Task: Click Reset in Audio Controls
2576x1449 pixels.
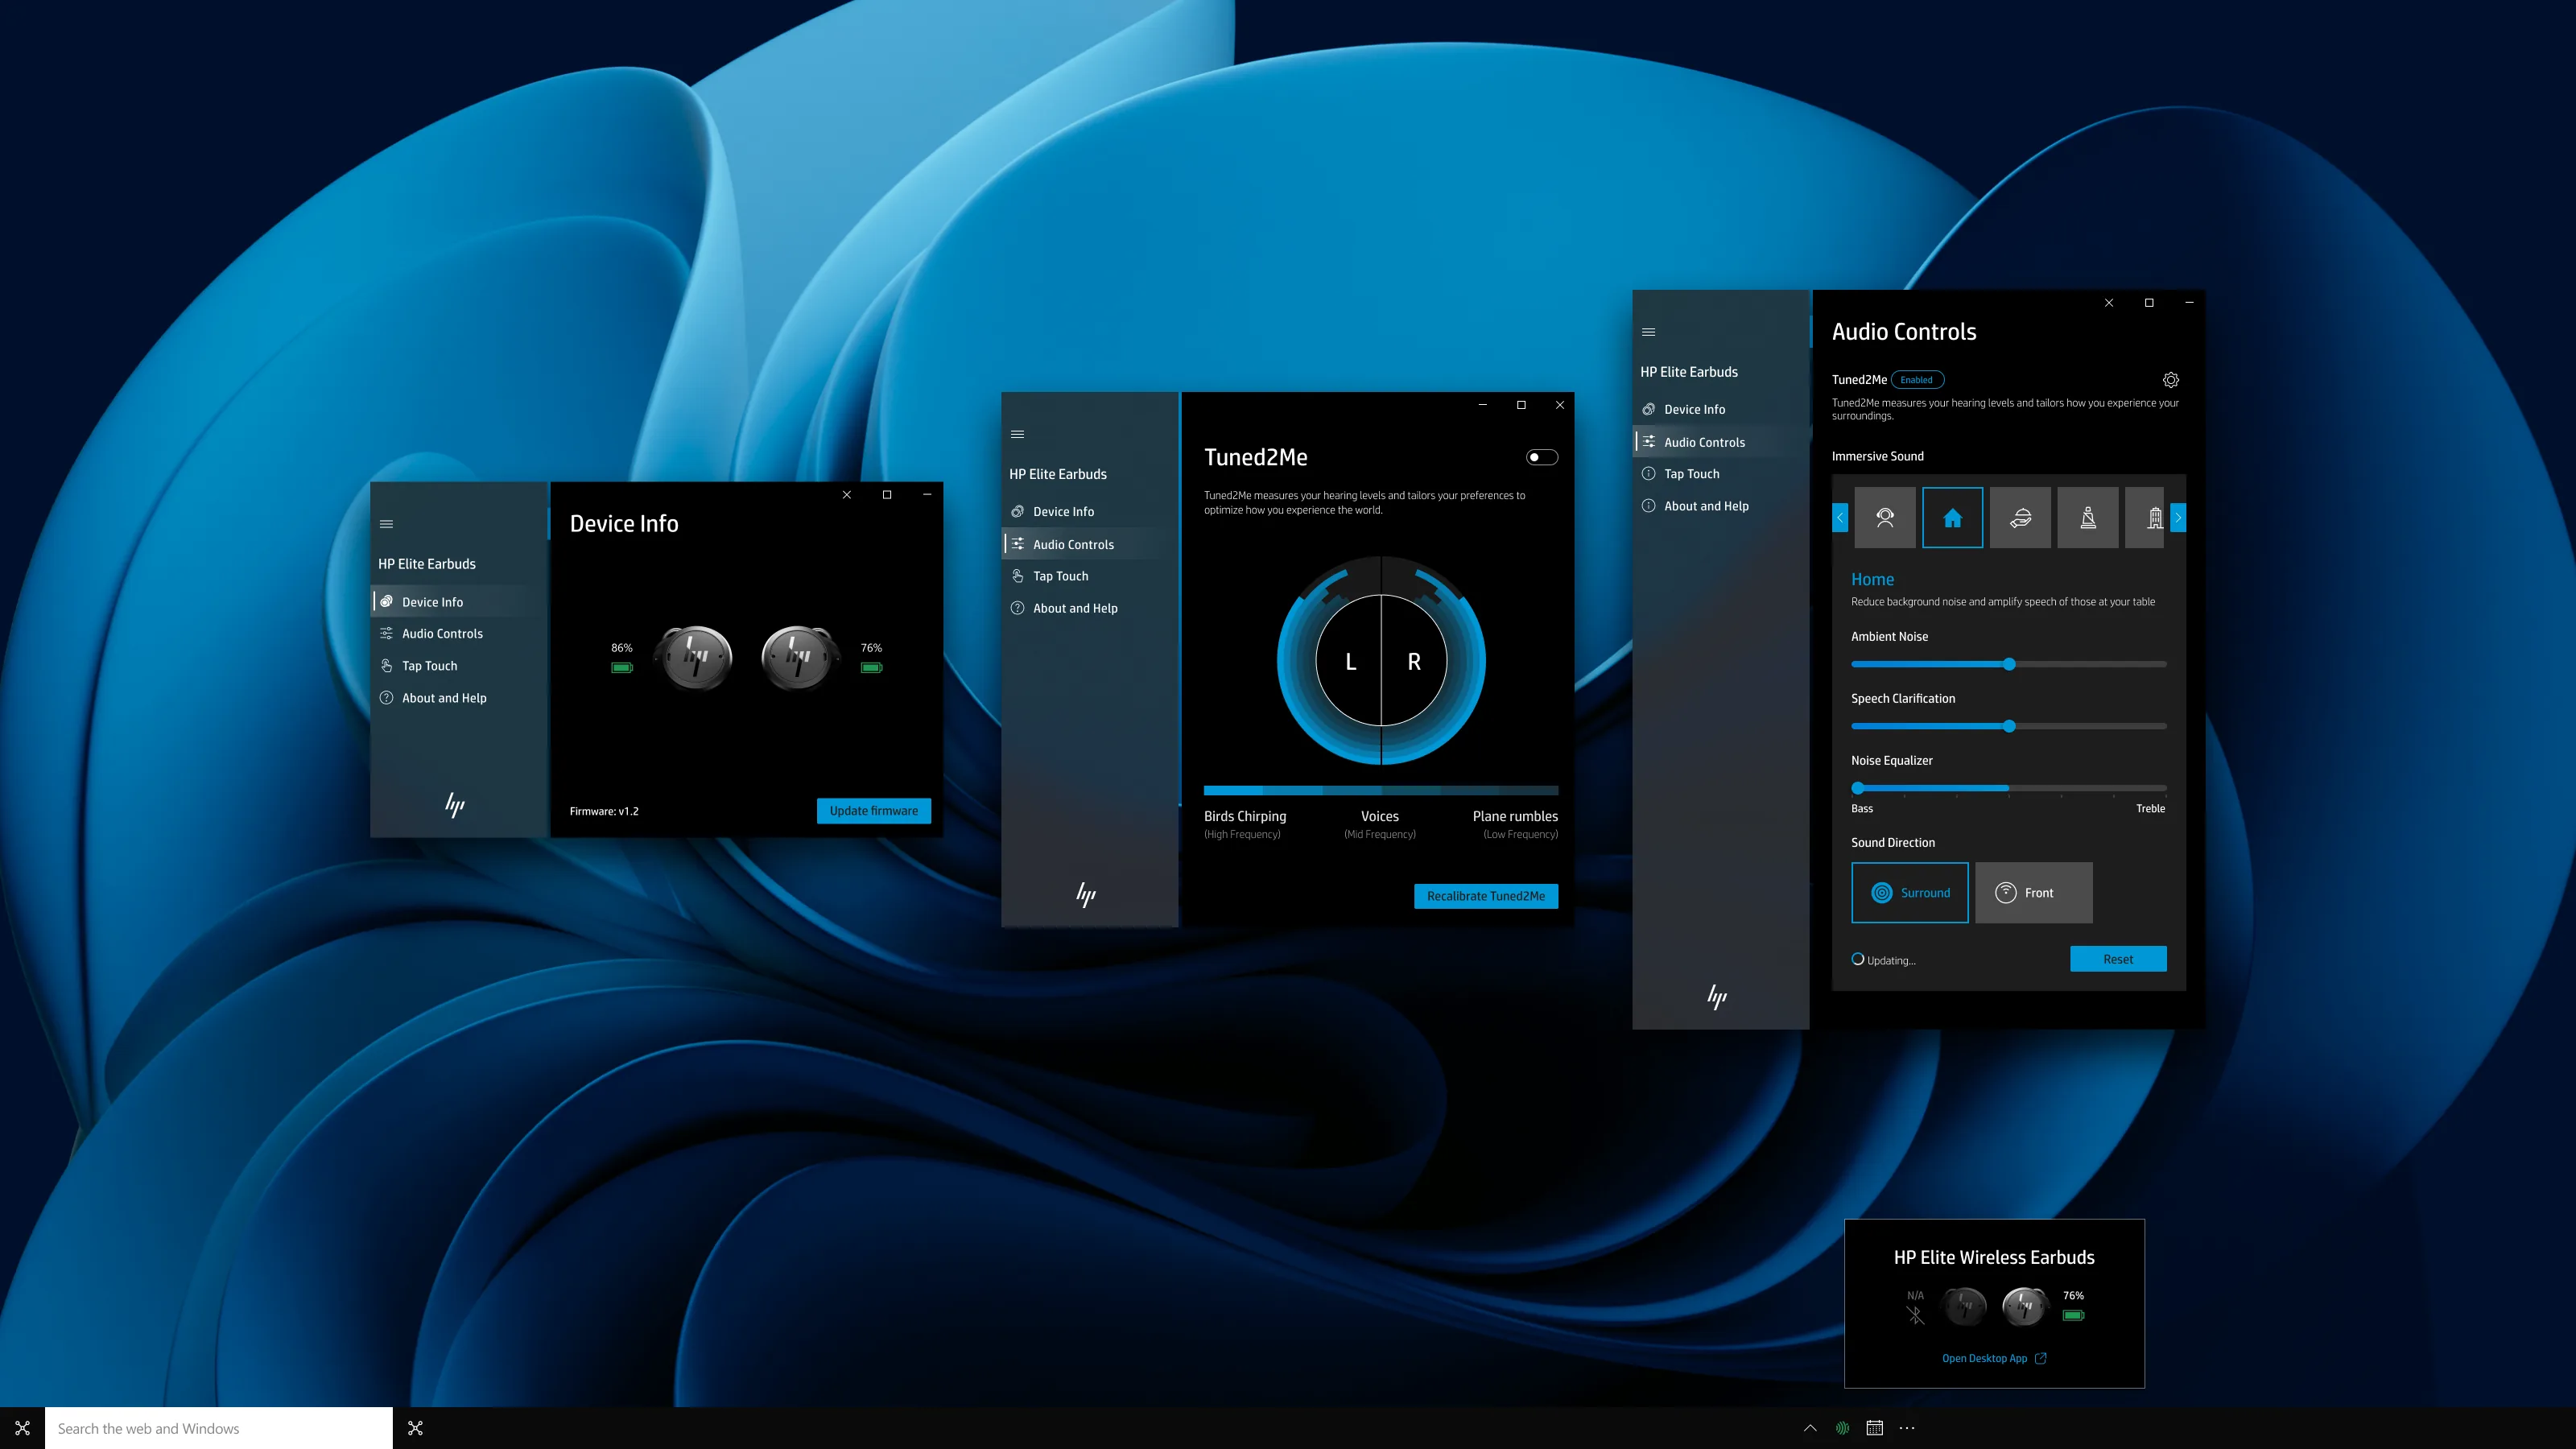Action: click(x=2118, y=959)
